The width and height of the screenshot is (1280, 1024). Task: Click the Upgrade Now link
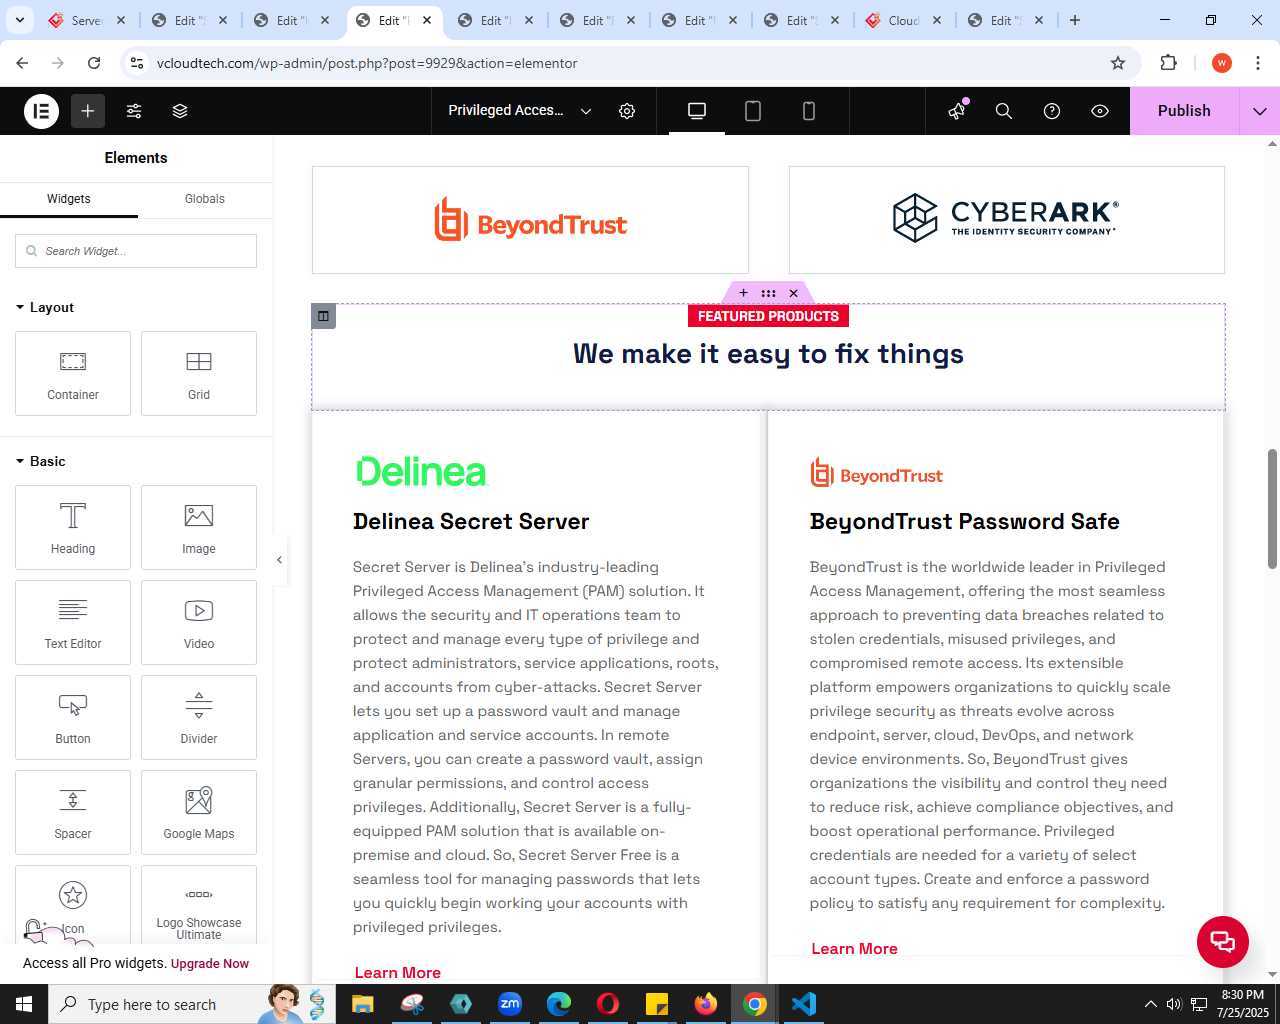(x=210, y=964)
